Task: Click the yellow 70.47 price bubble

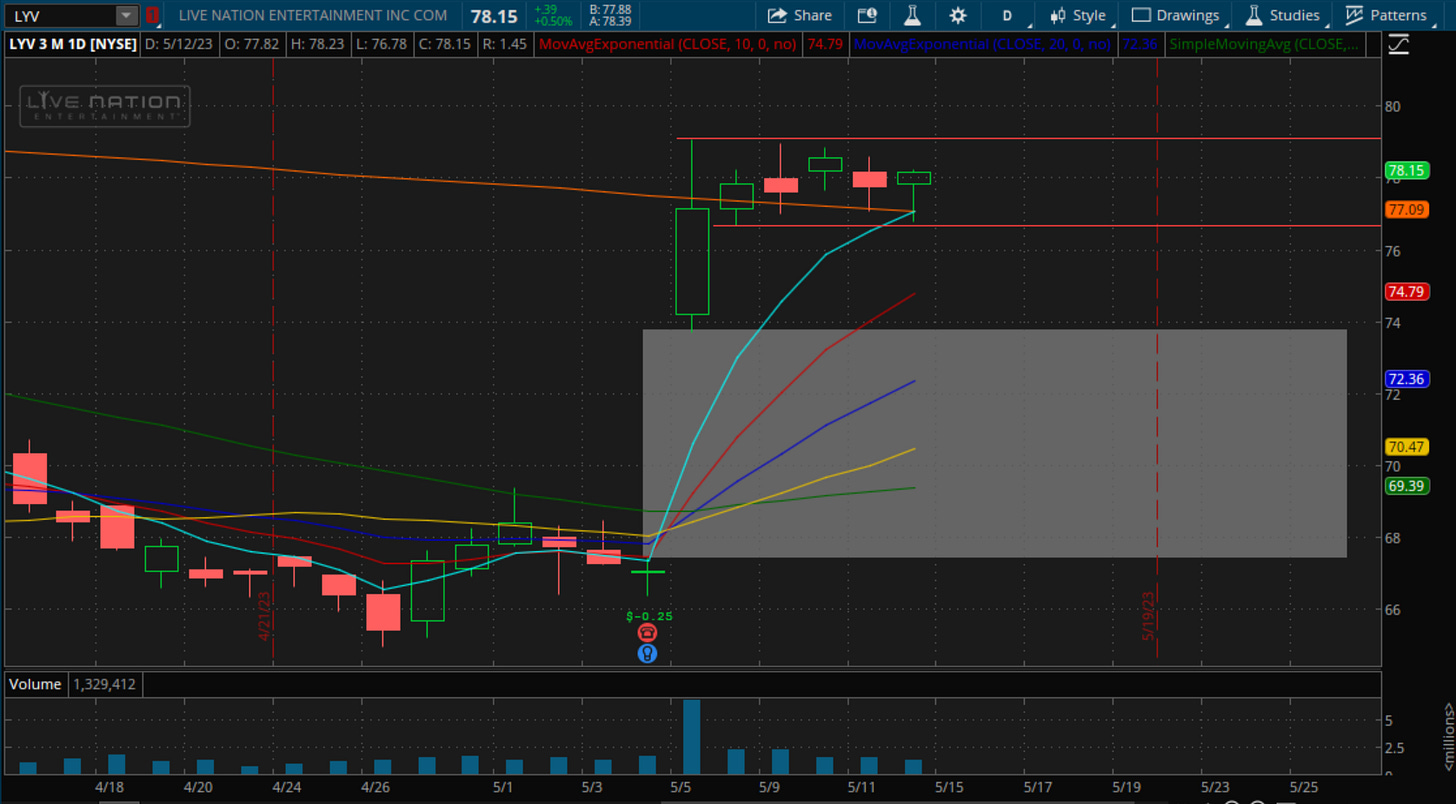Action: point(1405,447)
